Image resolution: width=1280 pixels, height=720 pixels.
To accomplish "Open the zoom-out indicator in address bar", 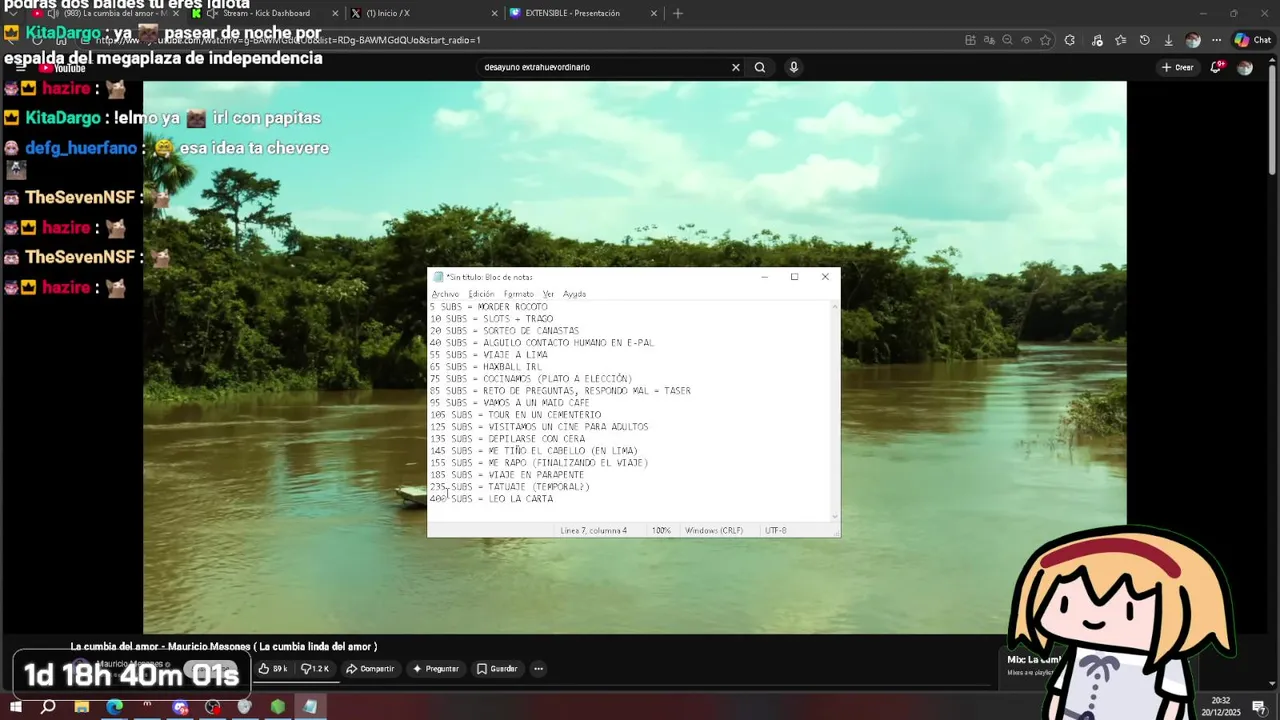I will 1007,40.
